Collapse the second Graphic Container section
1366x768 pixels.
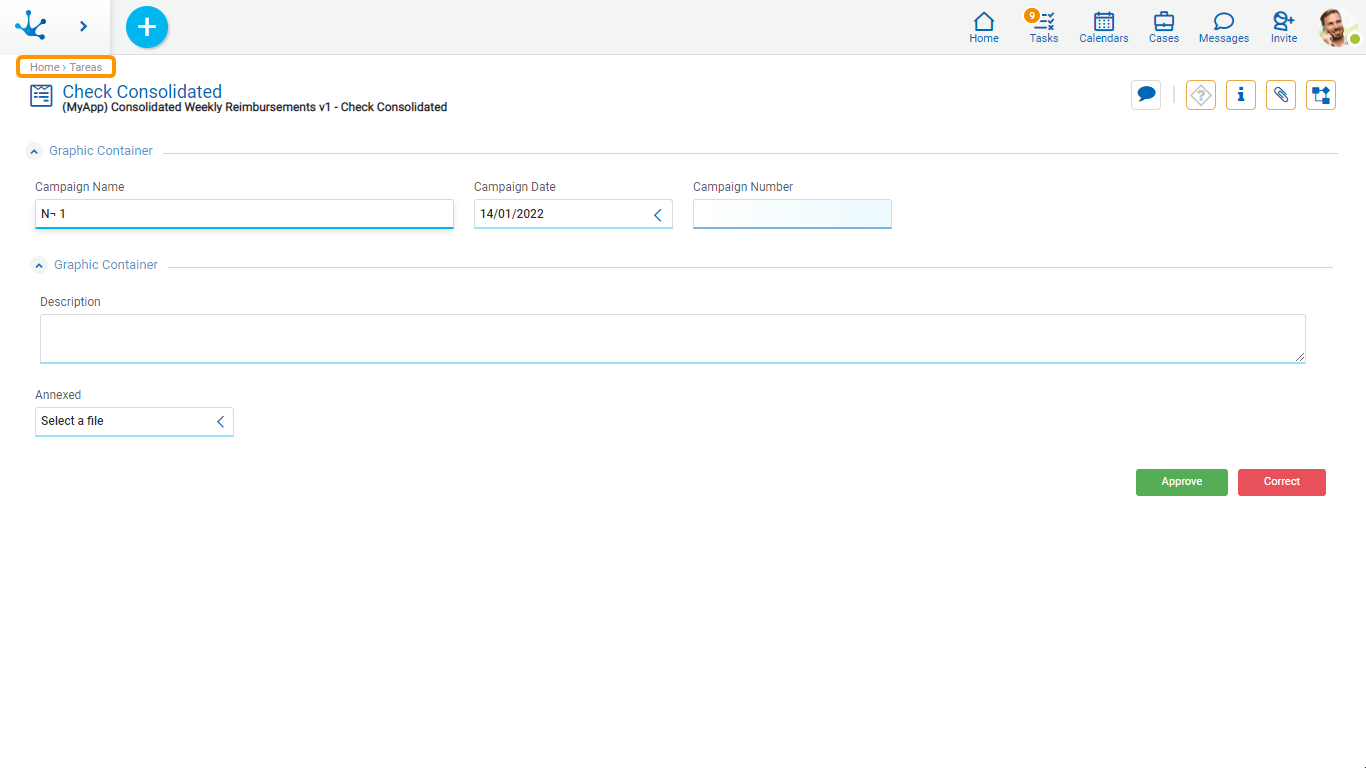40,266
